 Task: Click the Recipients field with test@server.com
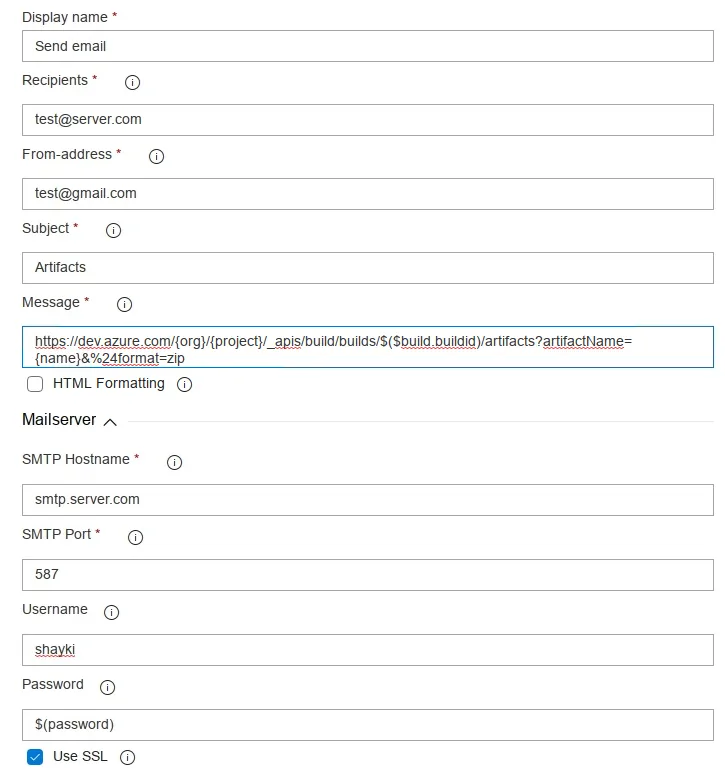367,119
